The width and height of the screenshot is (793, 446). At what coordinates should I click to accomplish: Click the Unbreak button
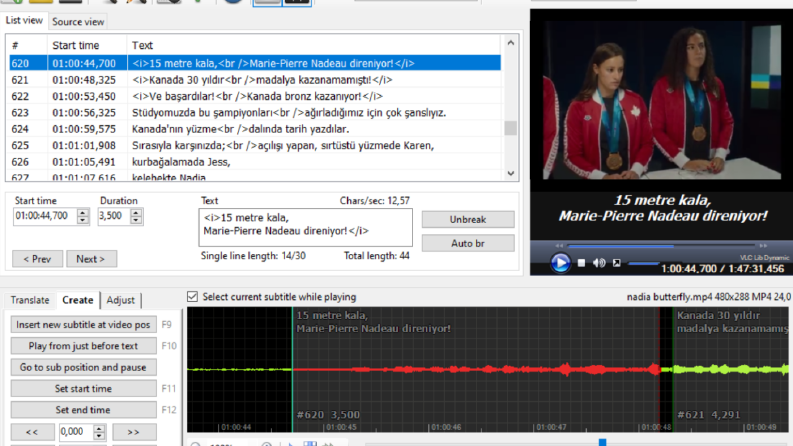[x=468, y=219]
